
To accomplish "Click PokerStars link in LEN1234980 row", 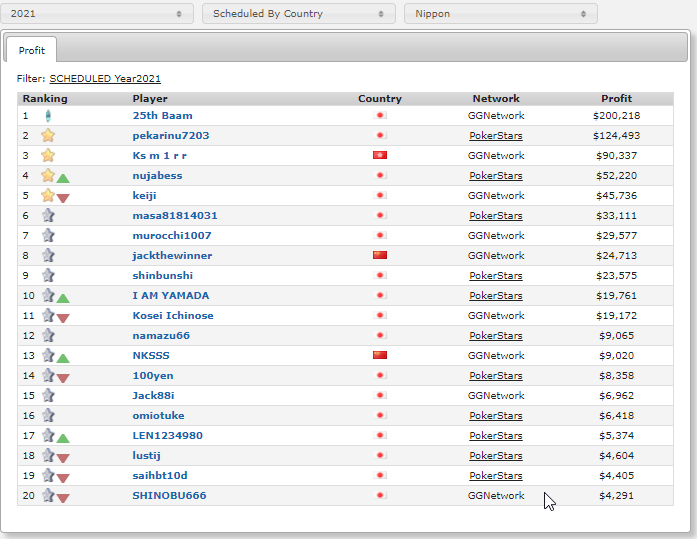I will [496, 435].
